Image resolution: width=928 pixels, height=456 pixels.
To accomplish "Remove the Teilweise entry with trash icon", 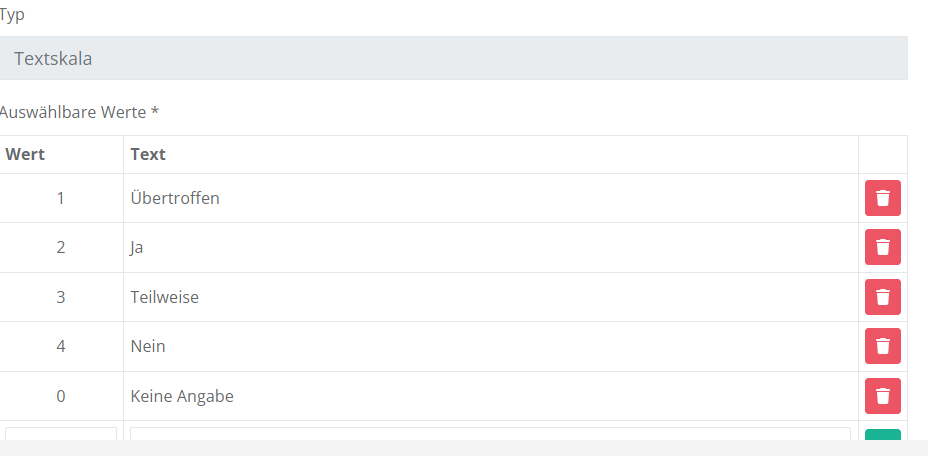I will point(882,297).
